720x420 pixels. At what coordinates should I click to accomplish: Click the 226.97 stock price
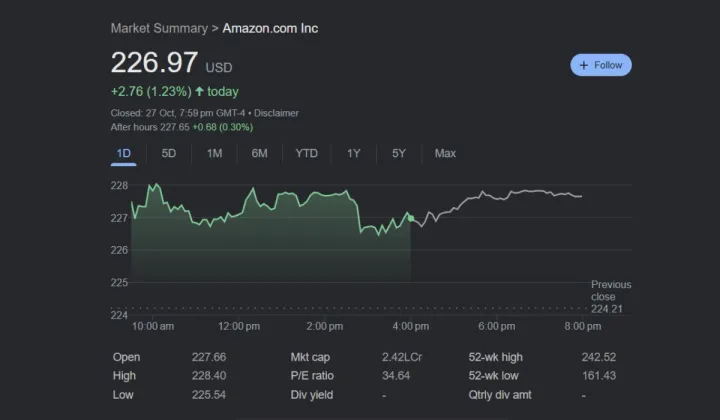coord(154,62)
